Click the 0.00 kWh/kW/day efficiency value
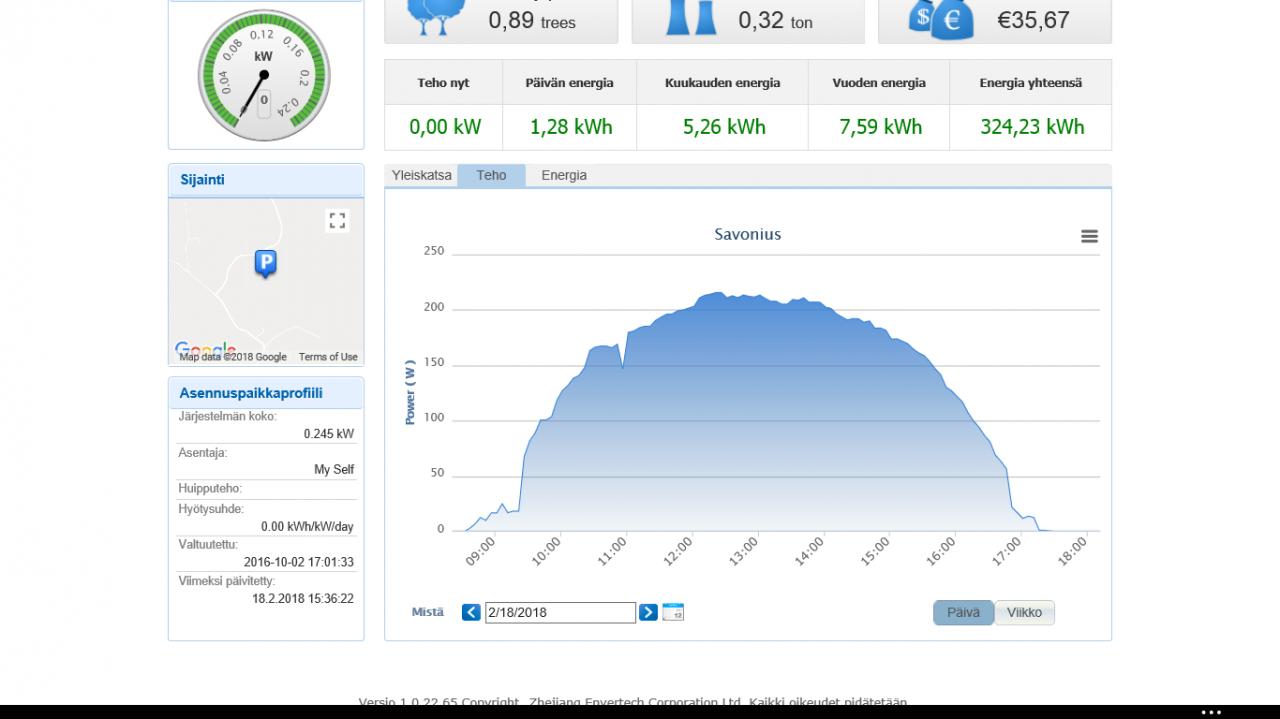Viewport: 1280px width, 719px height. [307, 527]
